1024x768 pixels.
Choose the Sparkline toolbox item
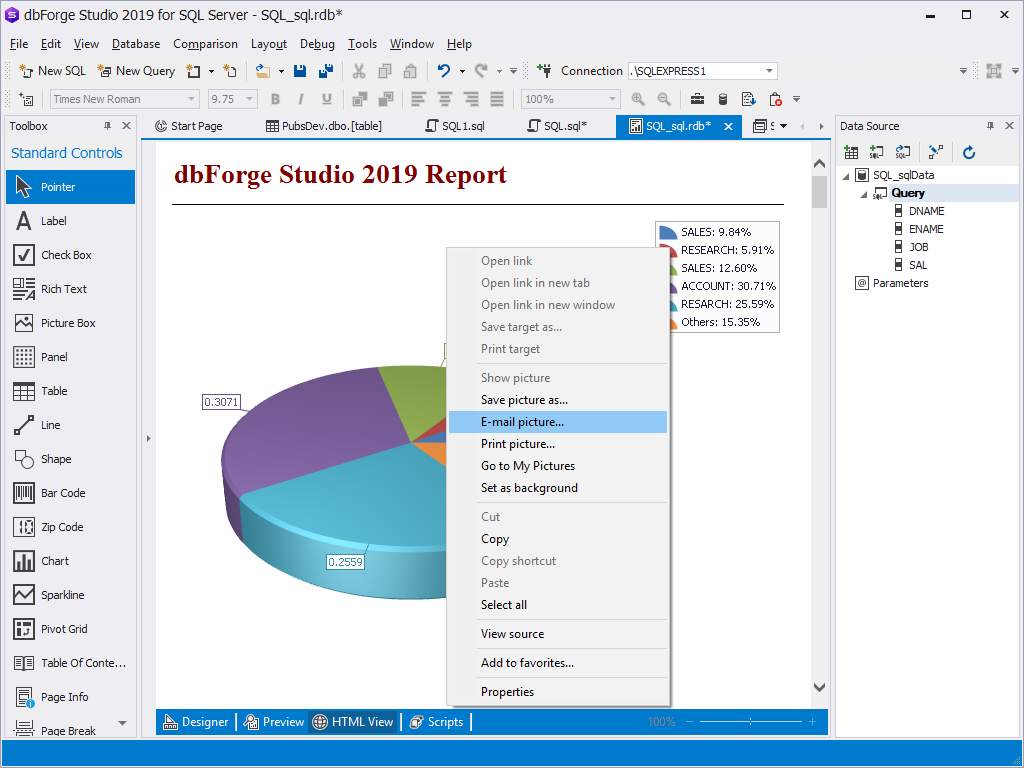pyautogui.click(x=62, y=595)
